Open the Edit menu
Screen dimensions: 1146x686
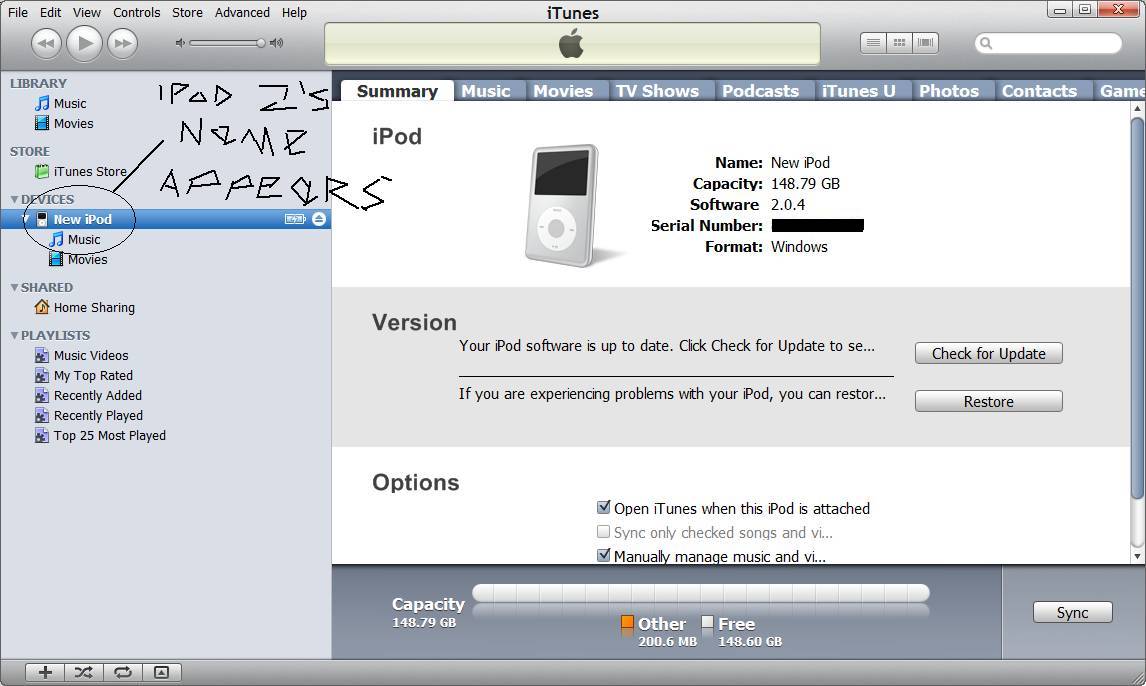(x=50, y=12)
